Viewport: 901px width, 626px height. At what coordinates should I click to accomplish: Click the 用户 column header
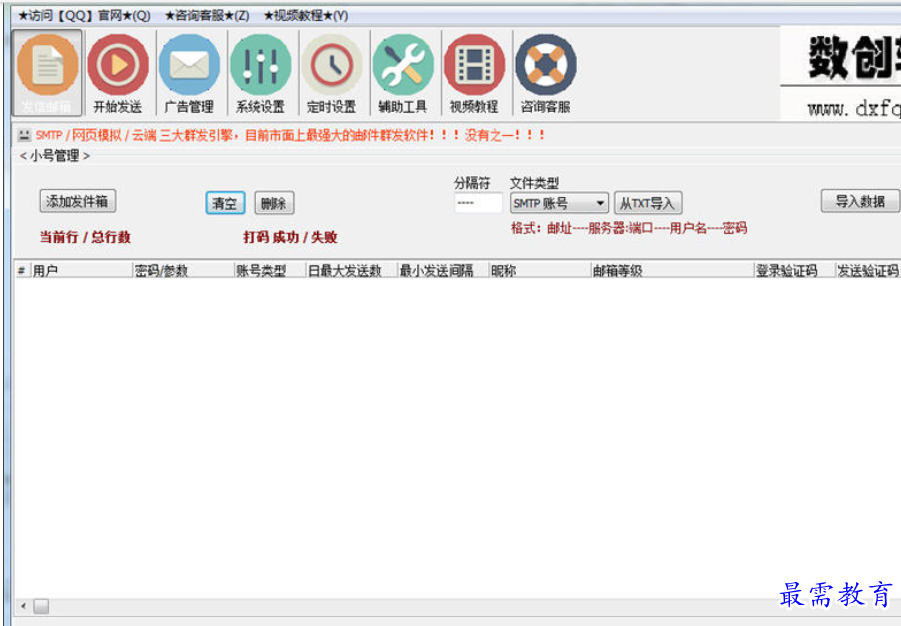pyautogui.click(x=81, y=270)
